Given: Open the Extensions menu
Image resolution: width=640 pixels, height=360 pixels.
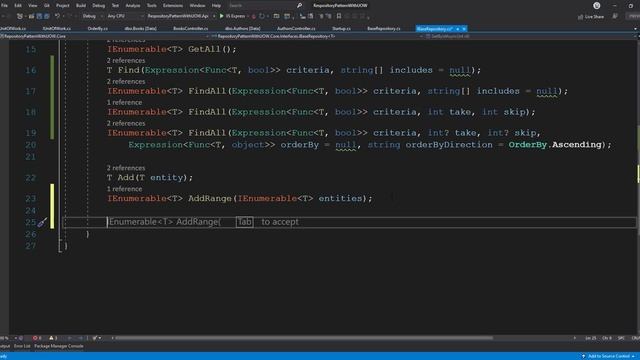Looking at the screenshot, I should pyautogui.click(x=173, y=6).
